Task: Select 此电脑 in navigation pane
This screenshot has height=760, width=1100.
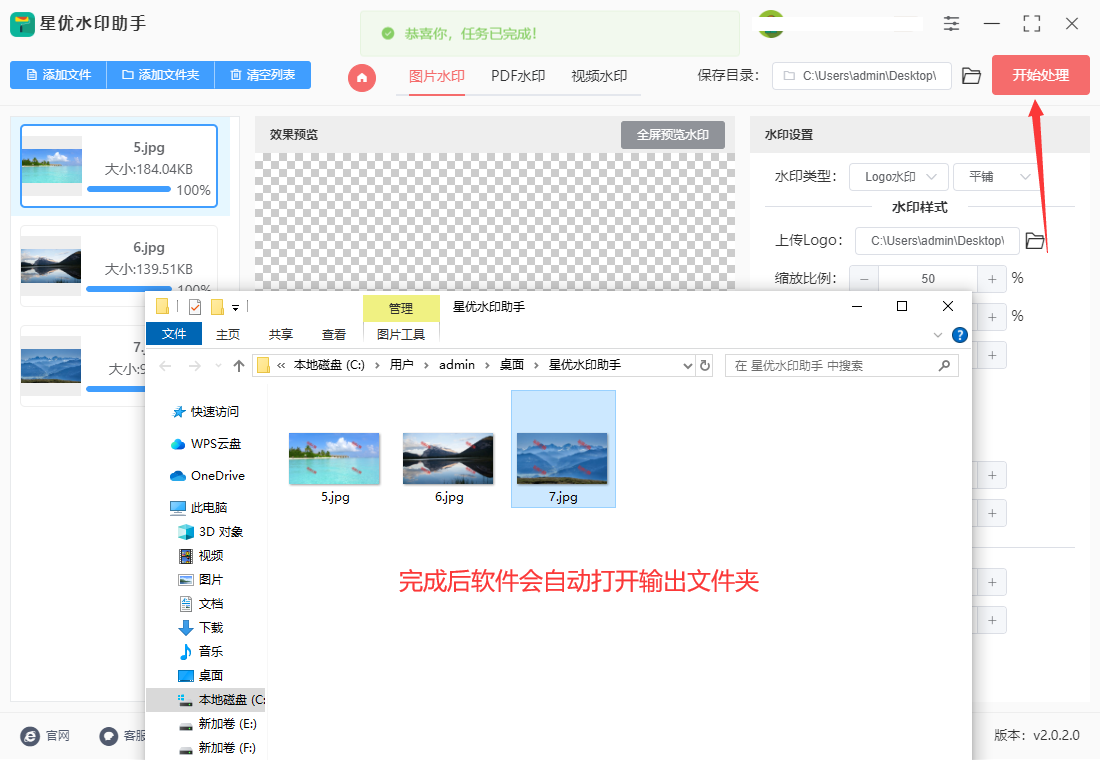Action: tap(199, 507)
